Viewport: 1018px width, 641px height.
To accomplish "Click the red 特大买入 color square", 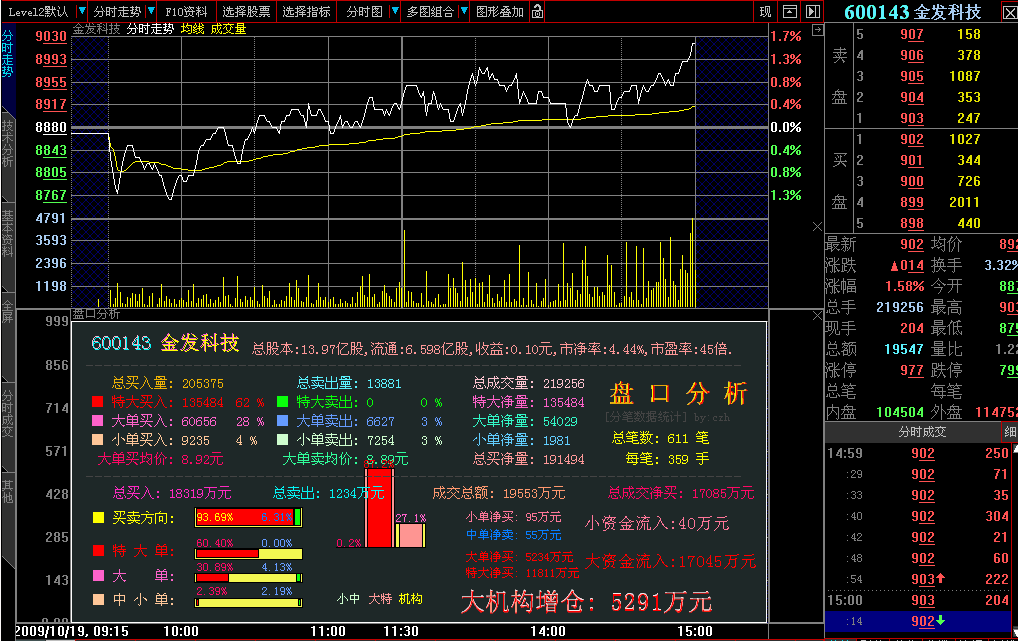I will click(97, 402).
